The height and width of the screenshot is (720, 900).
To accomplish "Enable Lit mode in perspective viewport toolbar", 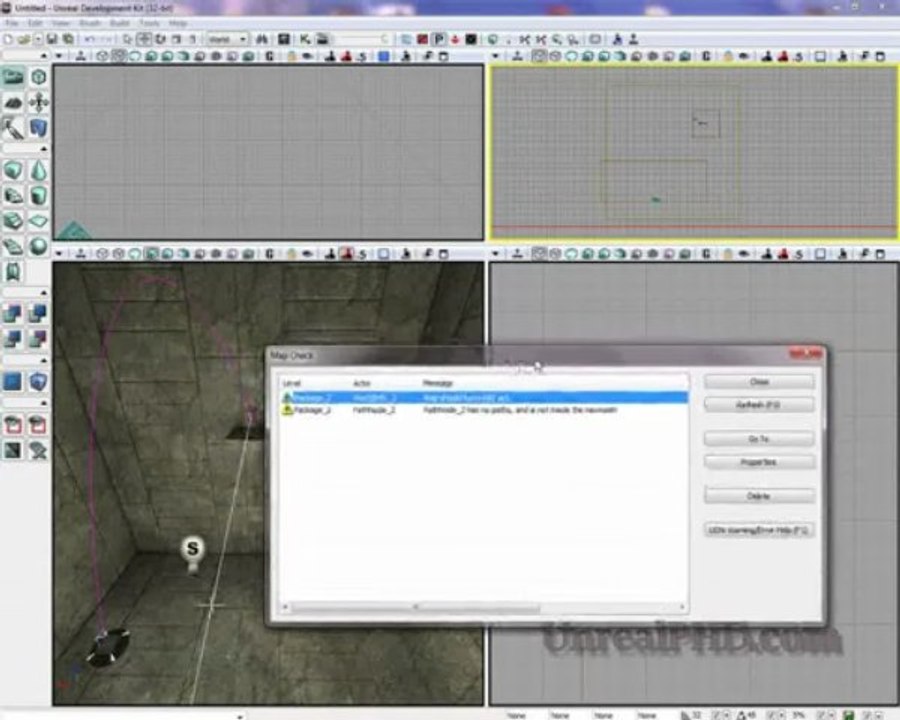I will click(152, 254).
